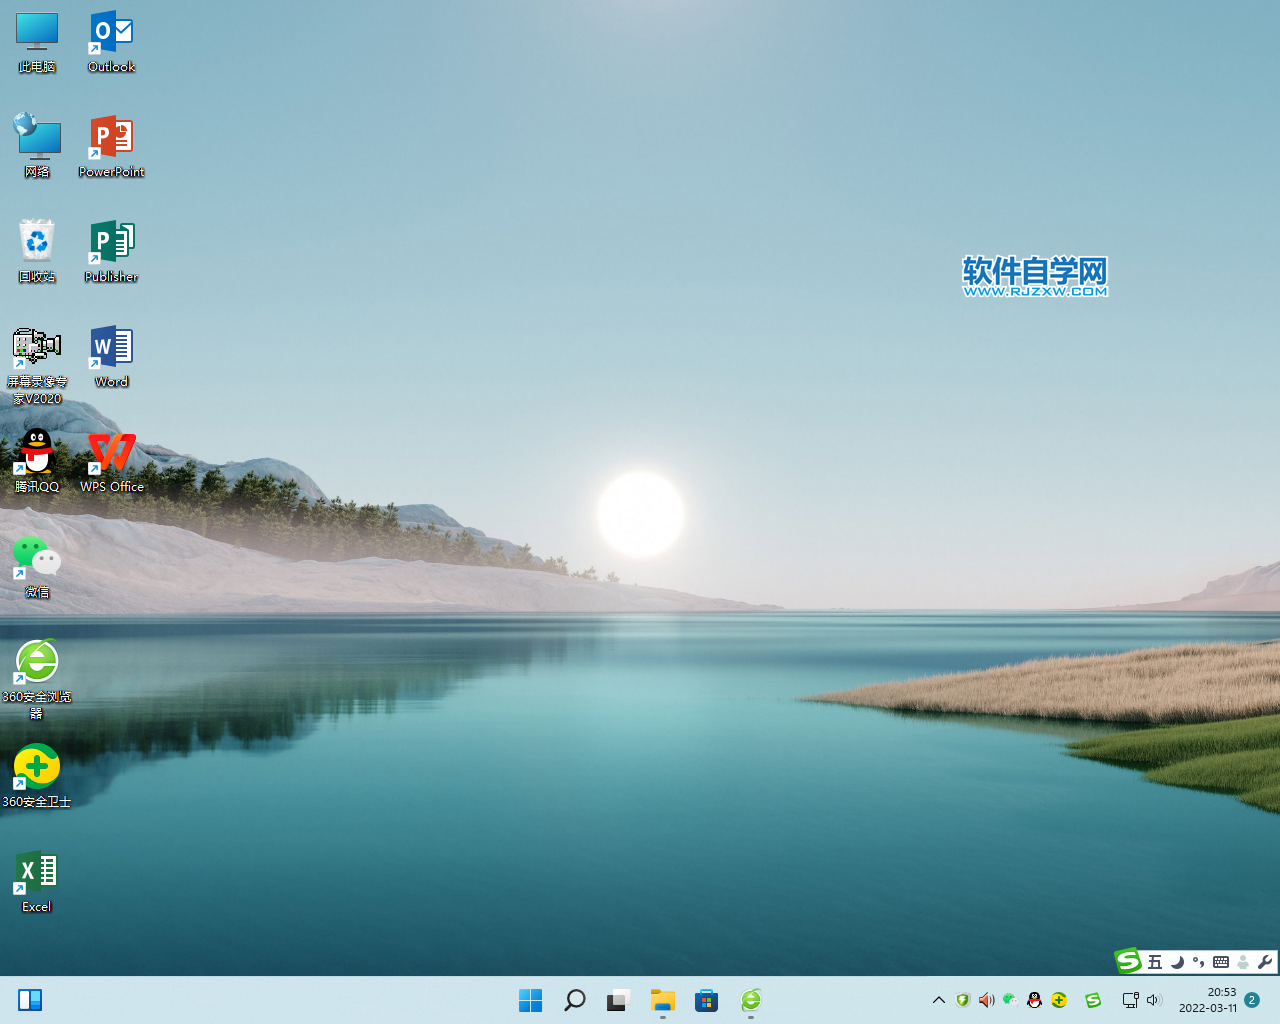Switch to Task View on the taskbar
The width and height of the screenshot is (1280, 1024).
pyautogui.click(x=618, y=999)
